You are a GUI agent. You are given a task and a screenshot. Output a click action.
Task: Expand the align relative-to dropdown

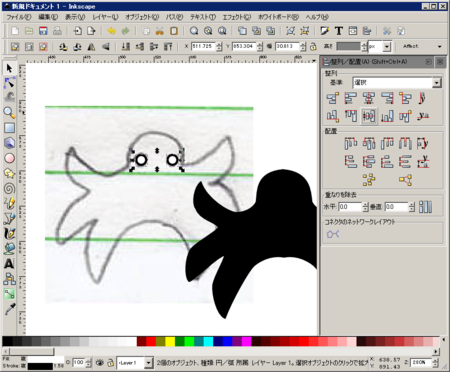click(437, 82)
